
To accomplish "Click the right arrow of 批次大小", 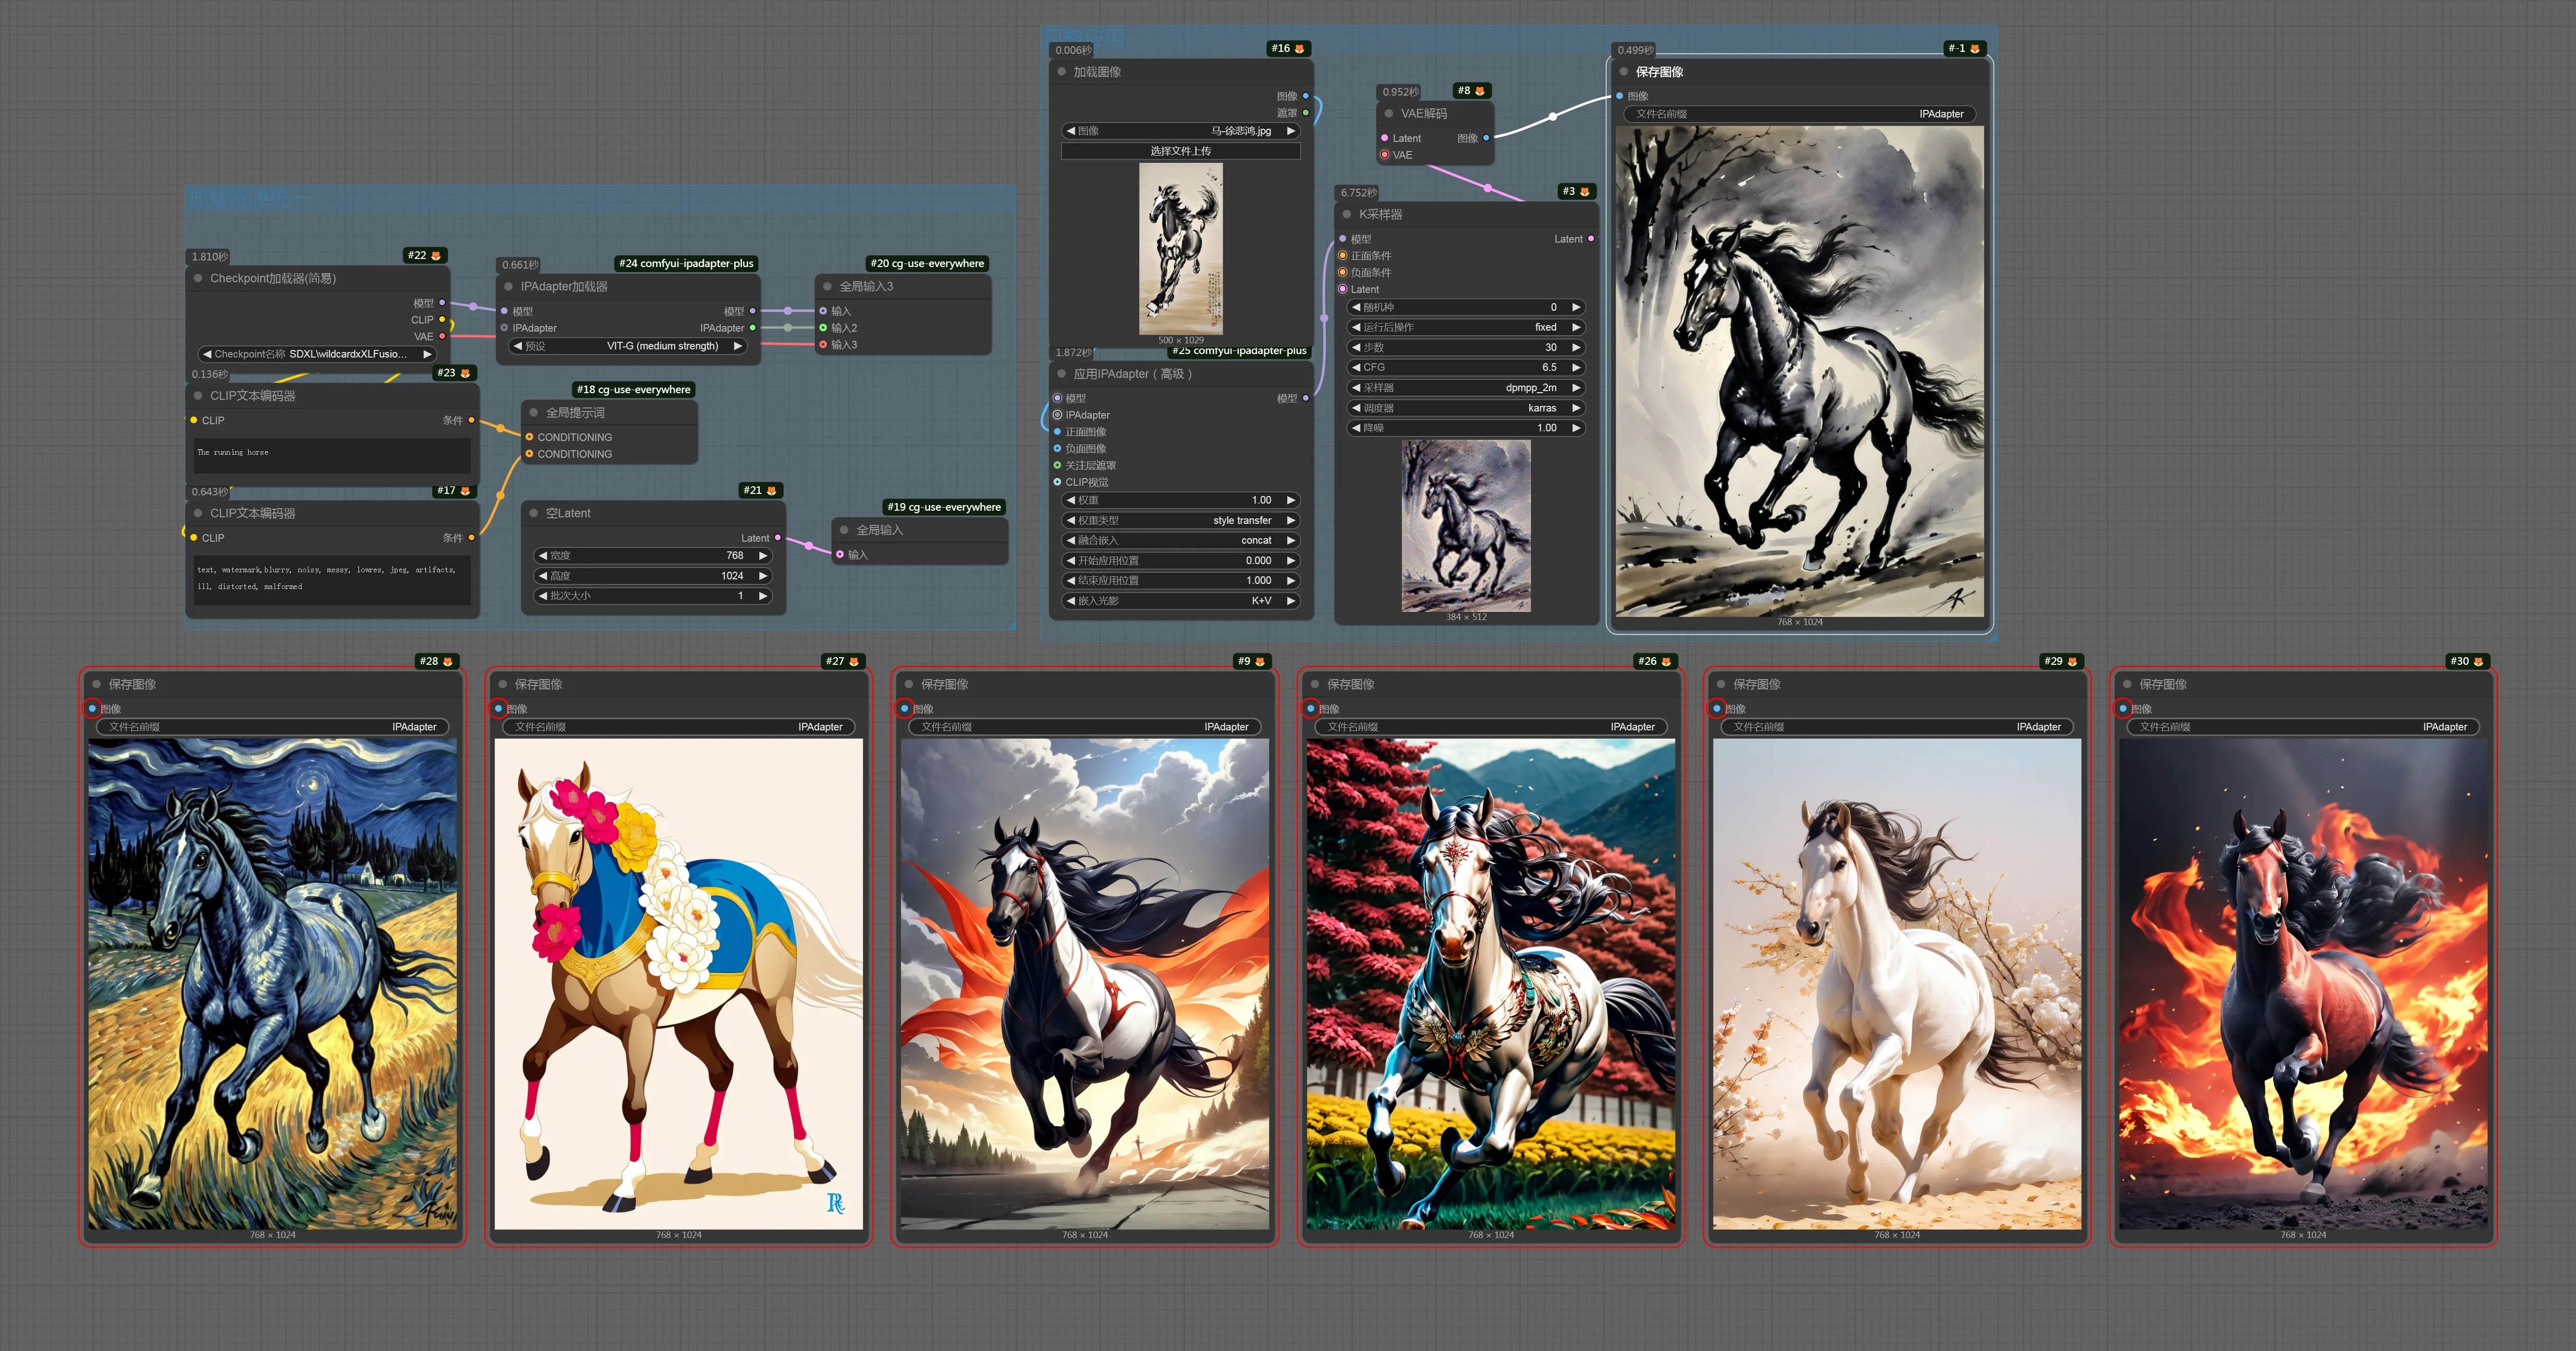I will (763, 596).
